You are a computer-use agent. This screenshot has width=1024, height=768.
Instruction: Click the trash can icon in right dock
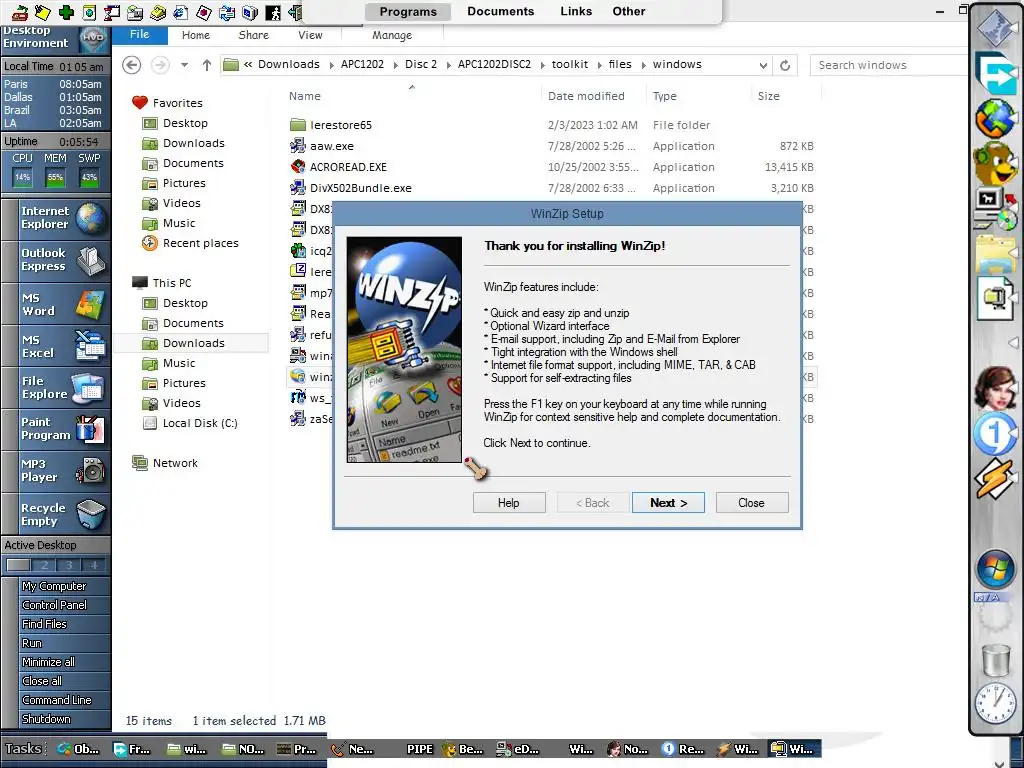995,660
